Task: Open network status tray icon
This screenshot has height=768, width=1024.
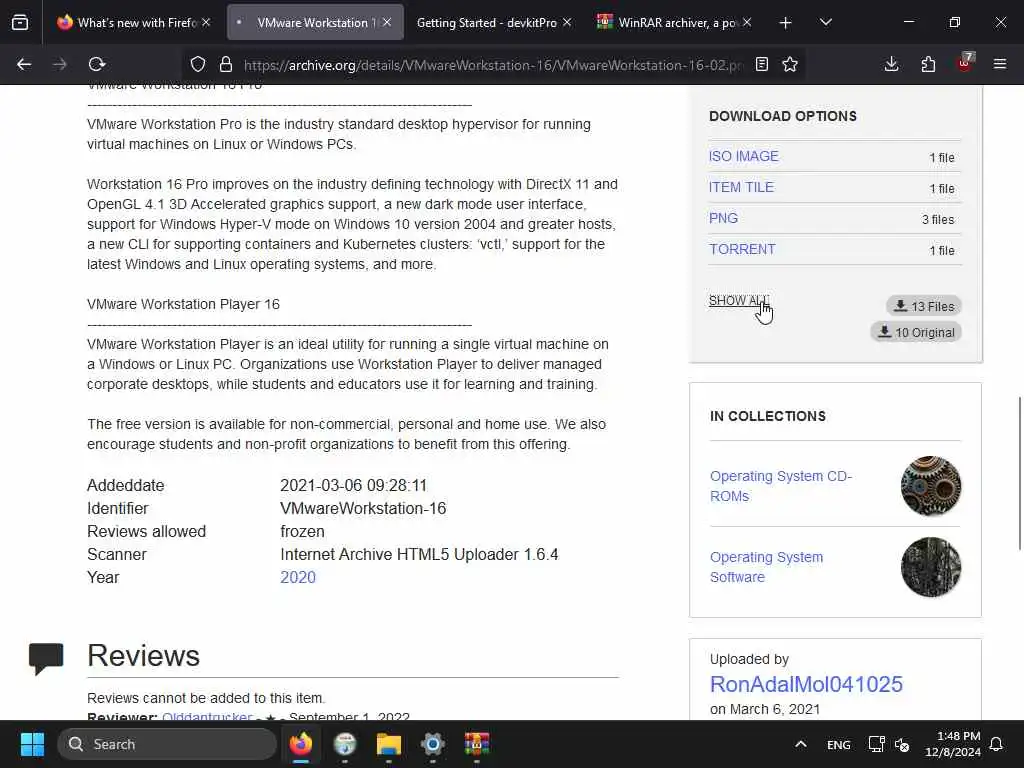Action: (x=876, y=744)
